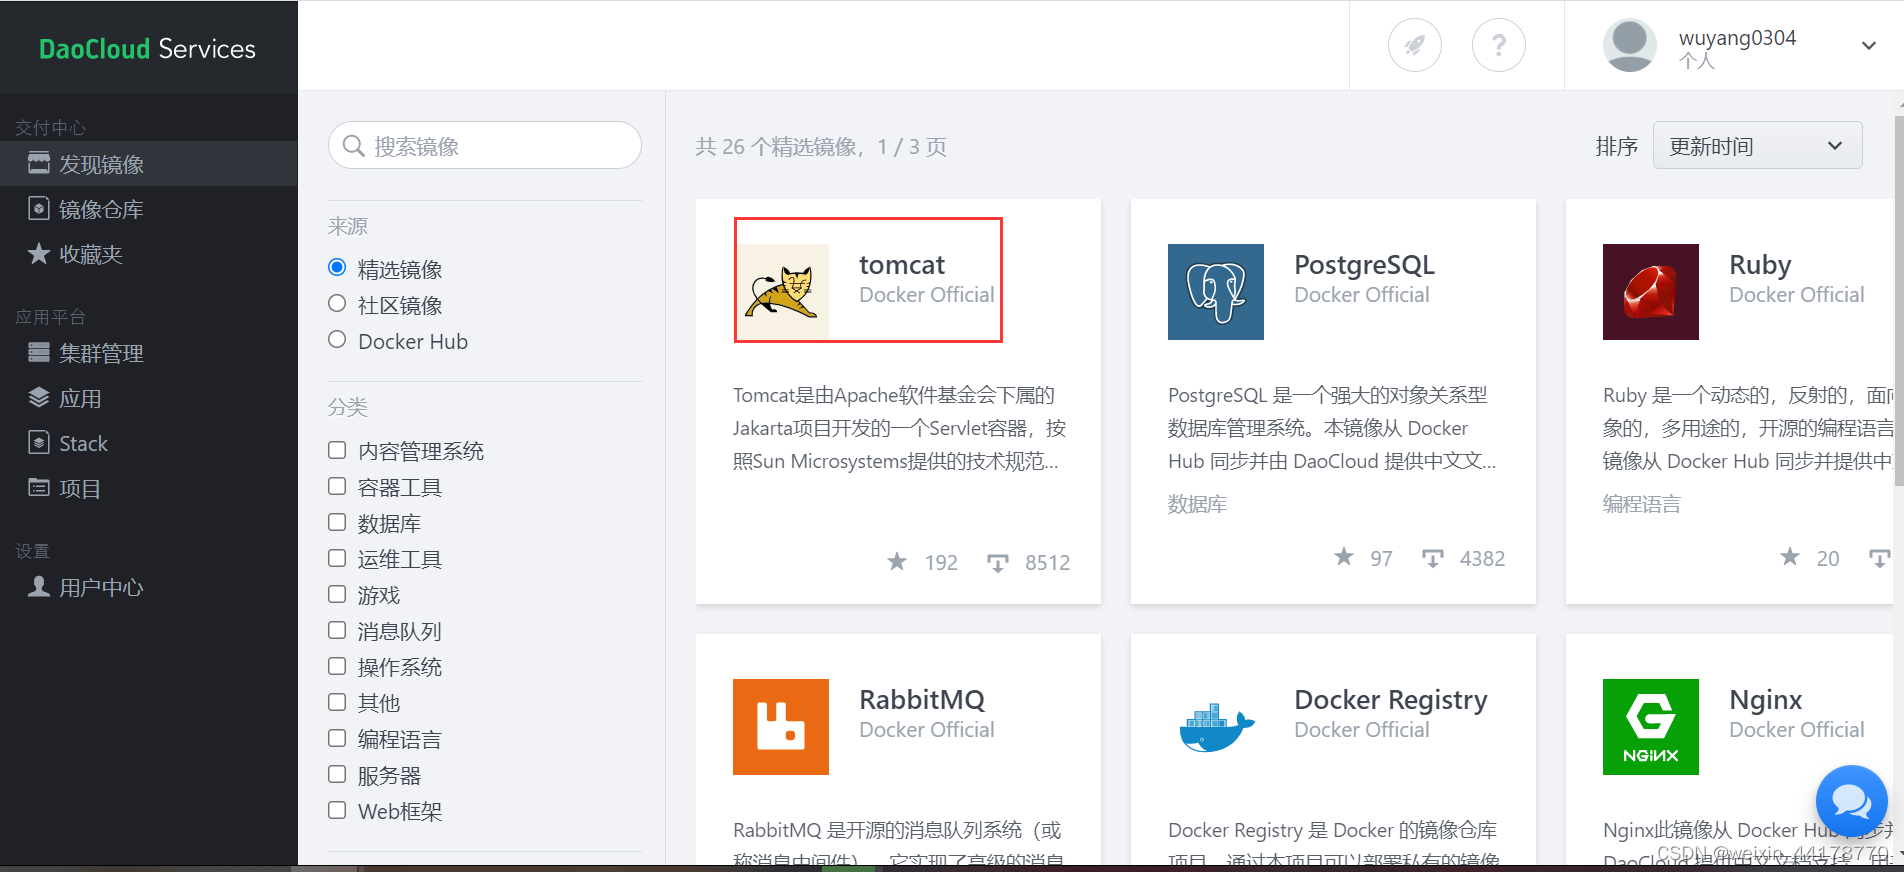Check the 游戏 category checkbox
This screenshot has height=872, width=1904.
click(x=337, y=594)
